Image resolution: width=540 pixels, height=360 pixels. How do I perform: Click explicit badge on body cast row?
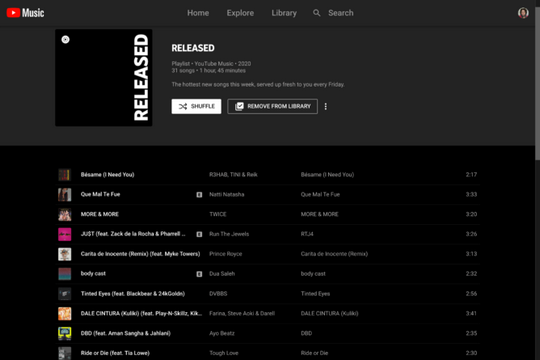(x=199, y=274)
